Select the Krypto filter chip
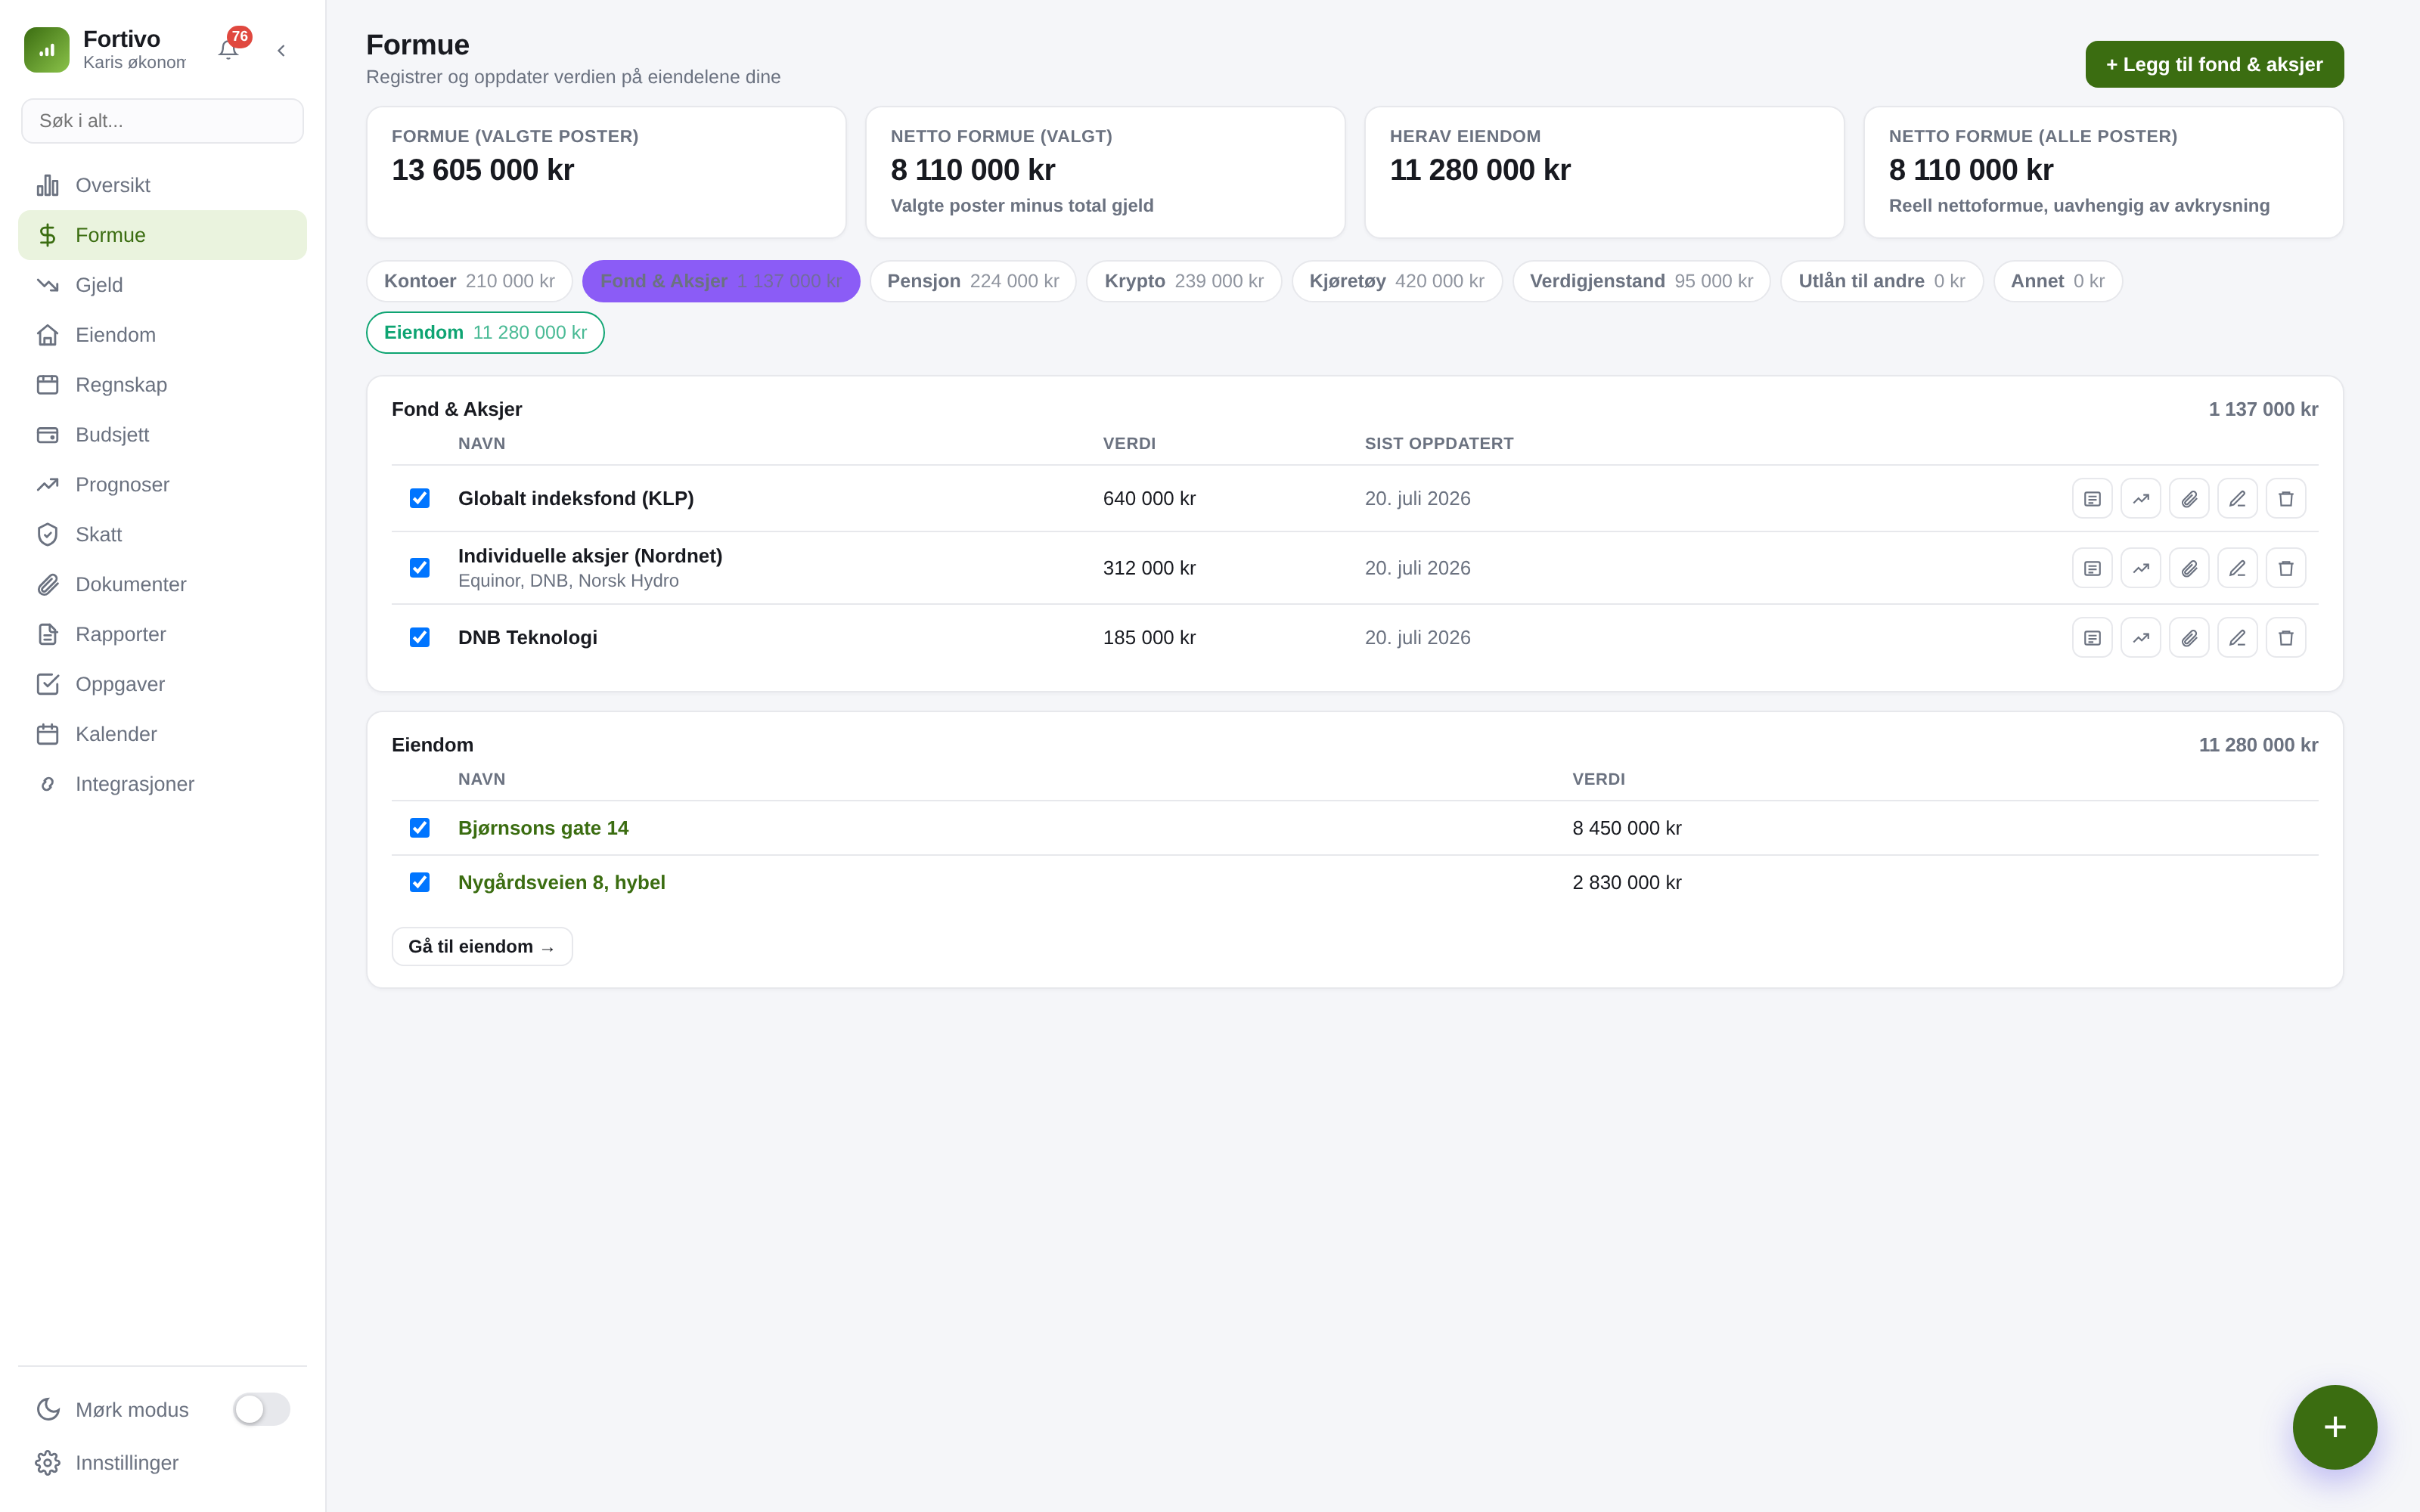 (1184, 281)
